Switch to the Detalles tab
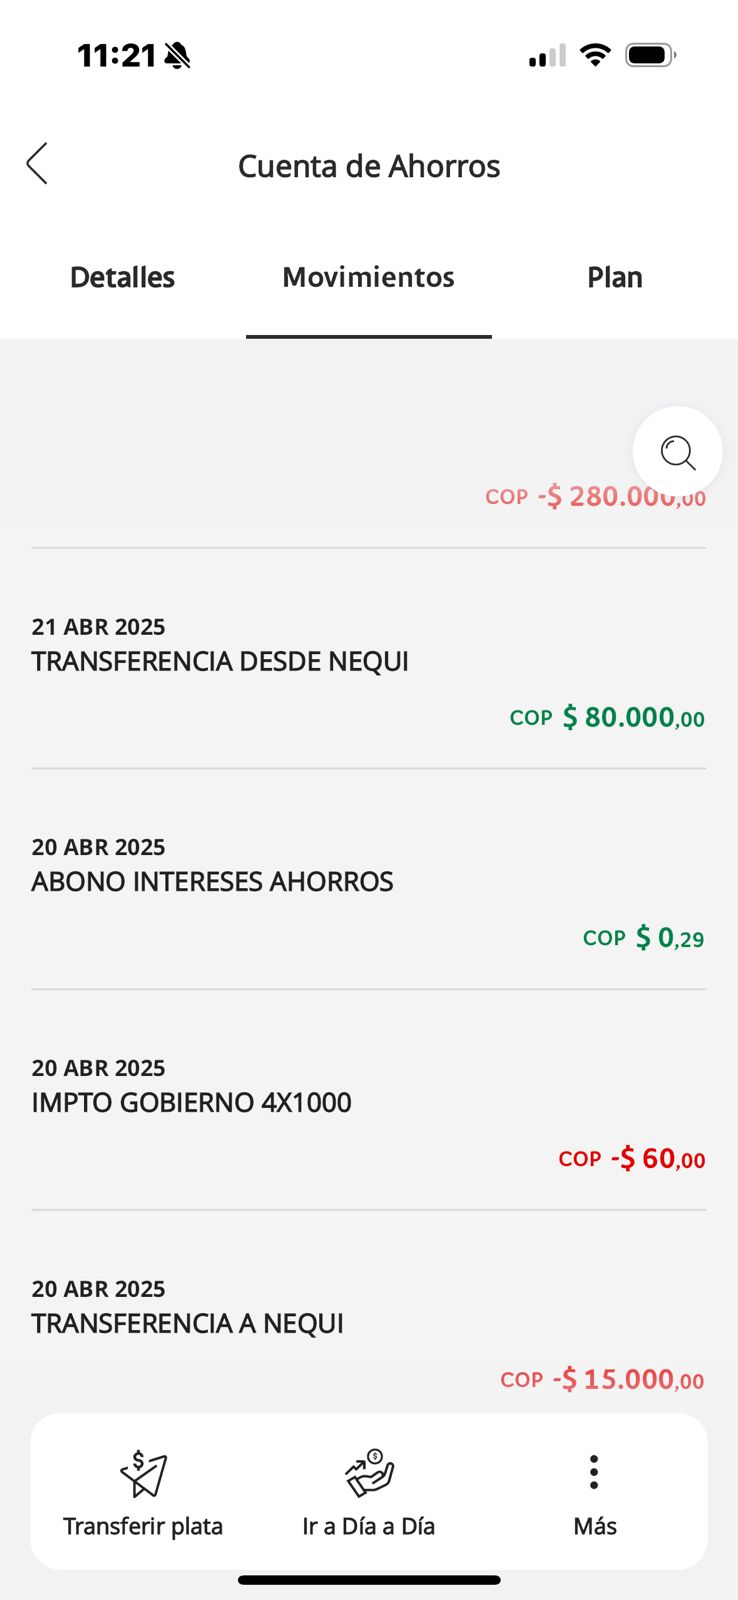This screenshot has height=1600, width=738. pos(122,277)
